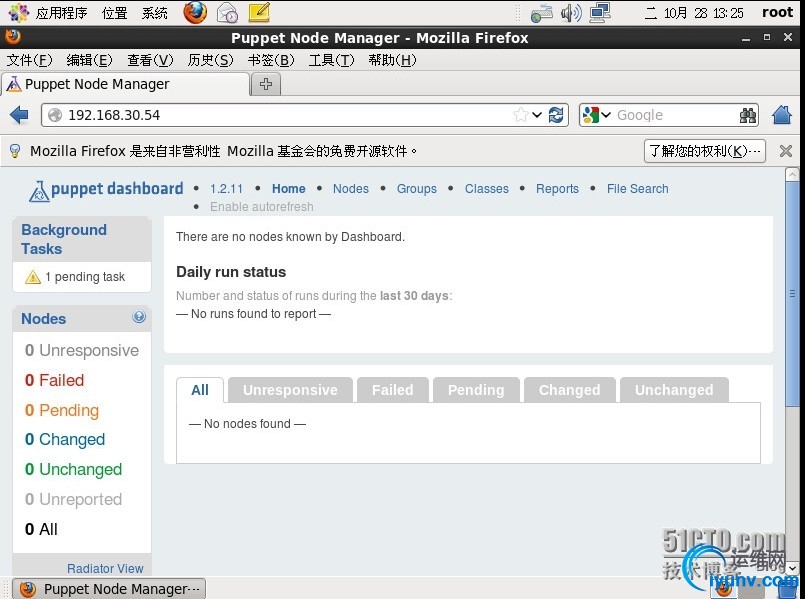Open the 帮助(H) menu
Viewport: 805px width, 599px height.
click(392, 60)
